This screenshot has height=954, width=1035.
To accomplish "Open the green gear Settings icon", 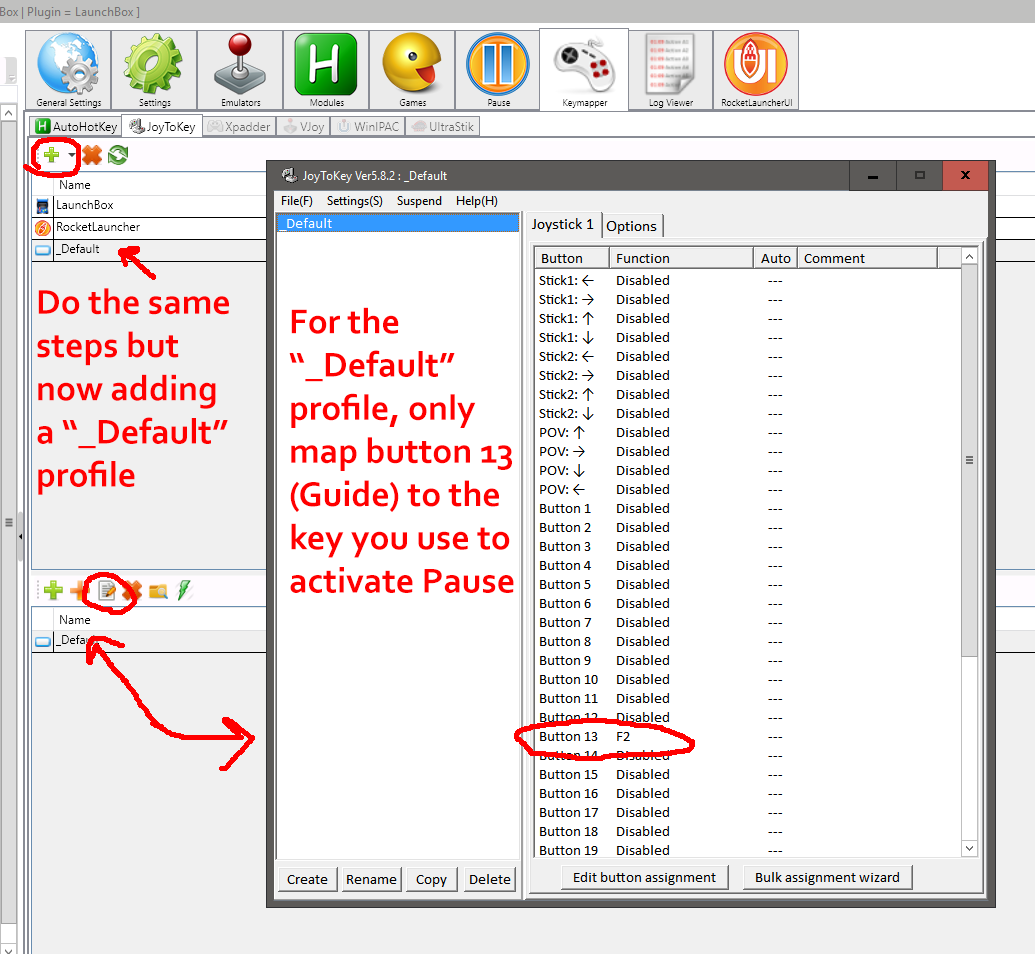I will [x=154, y=70].
